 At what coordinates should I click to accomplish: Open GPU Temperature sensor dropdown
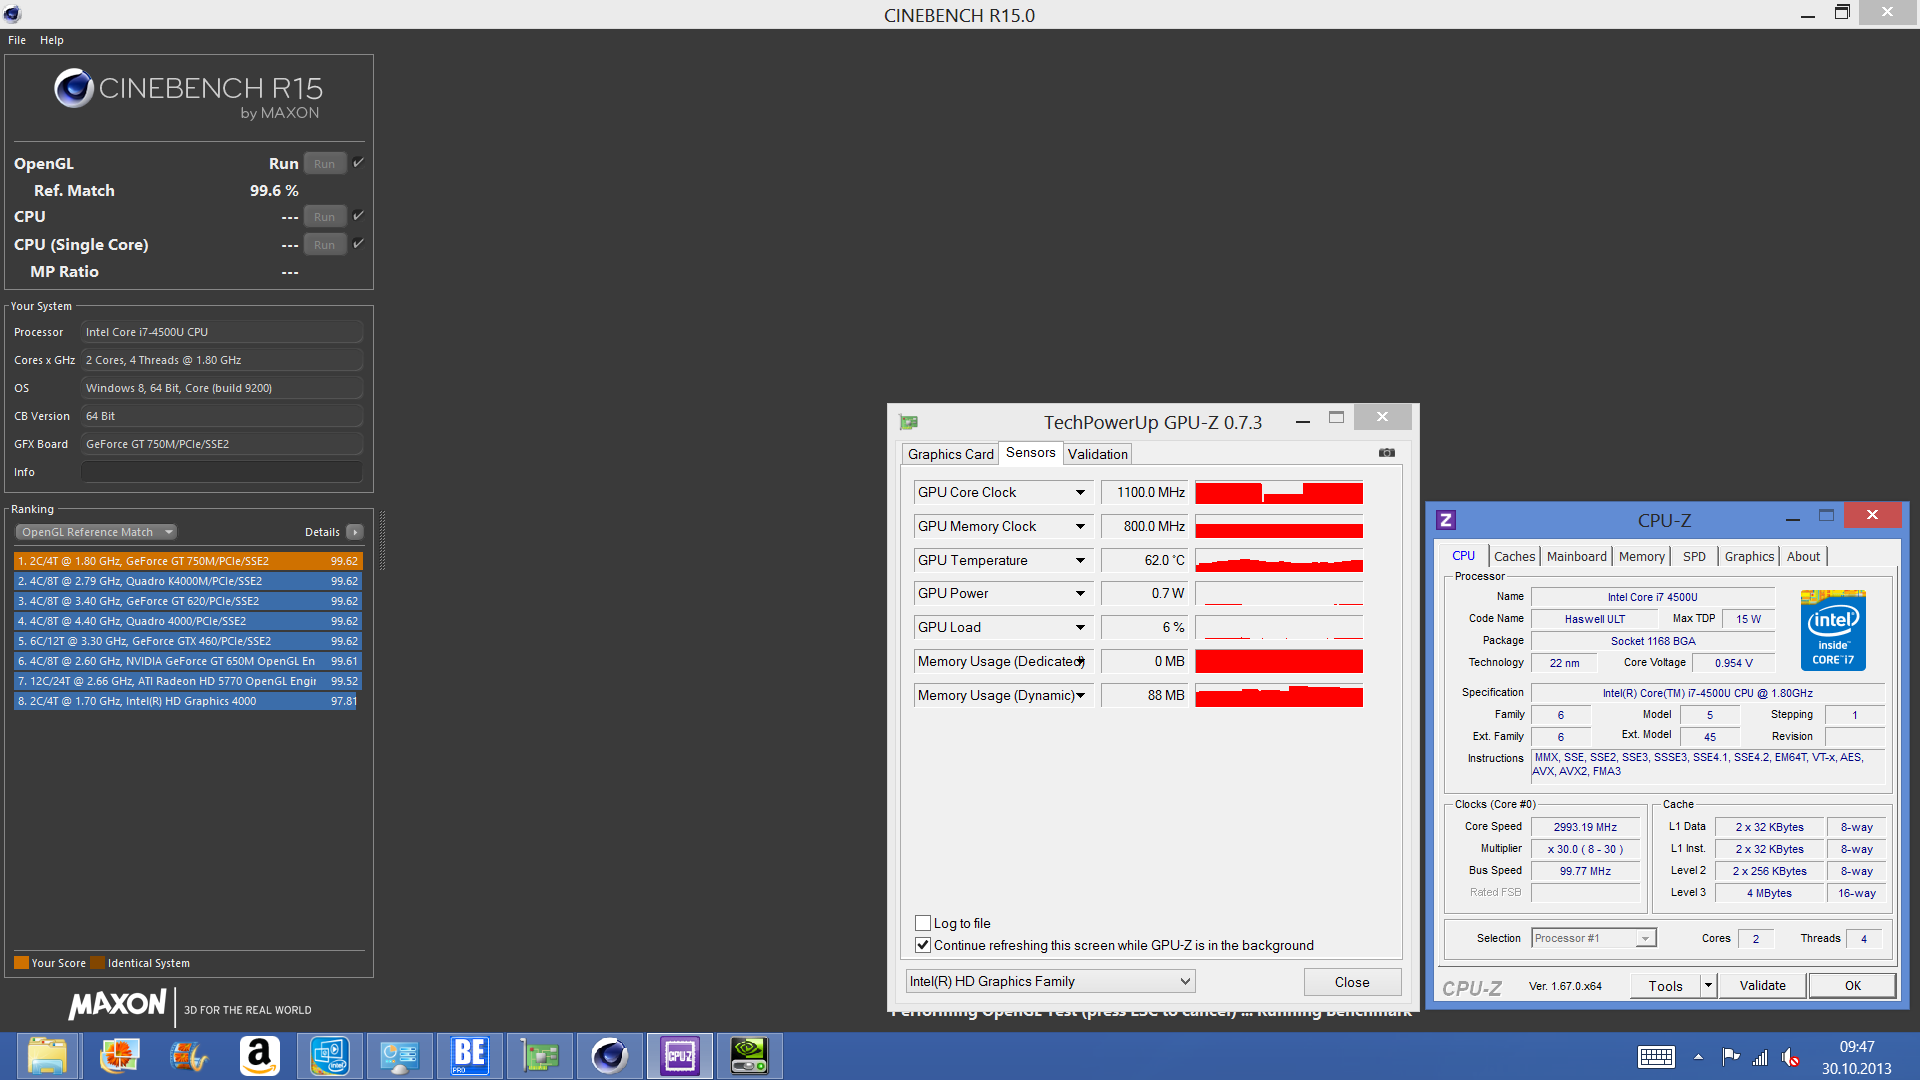pyautogui.click(x=1080, y=560)
